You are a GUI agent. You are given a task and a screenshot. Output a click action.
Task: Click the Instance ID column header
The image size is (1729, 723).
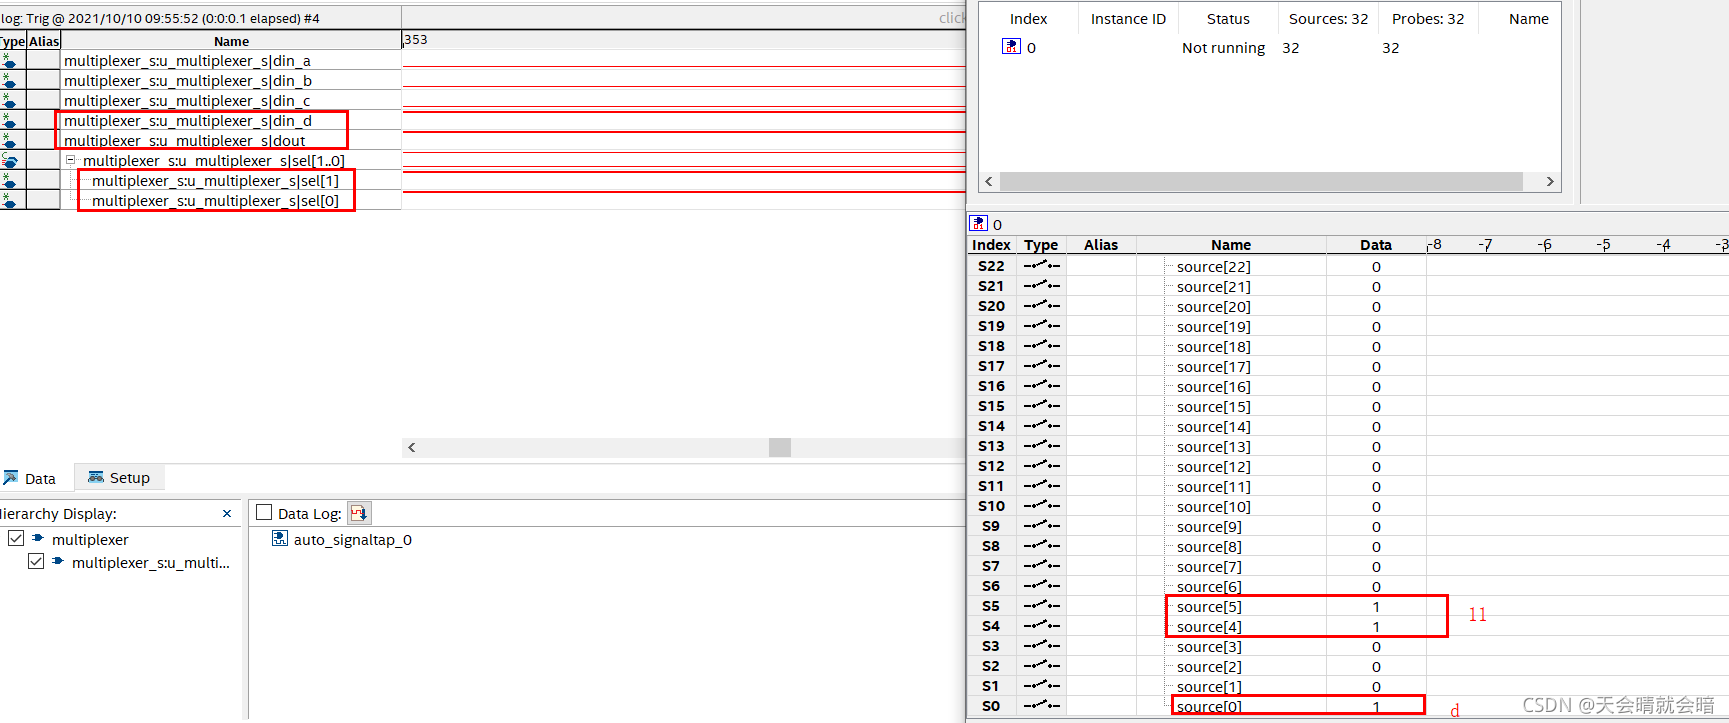click(1128, 19)
